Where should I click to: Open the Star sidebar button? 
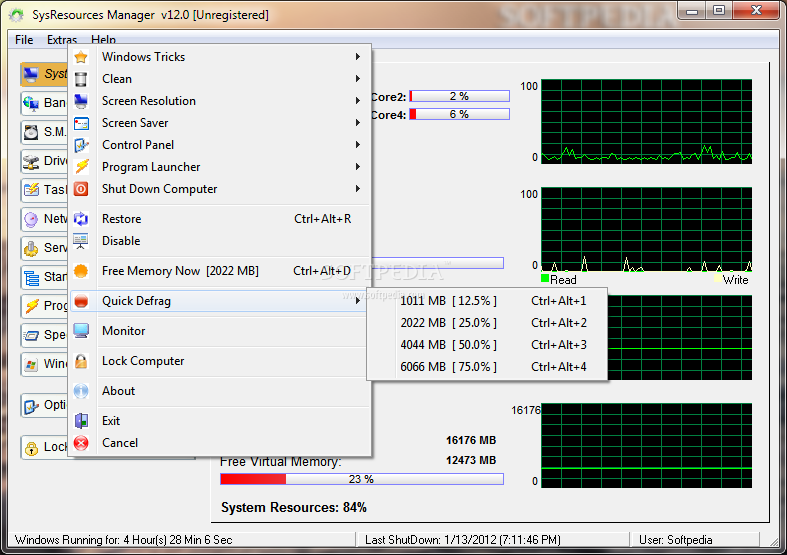coord(44,276)
